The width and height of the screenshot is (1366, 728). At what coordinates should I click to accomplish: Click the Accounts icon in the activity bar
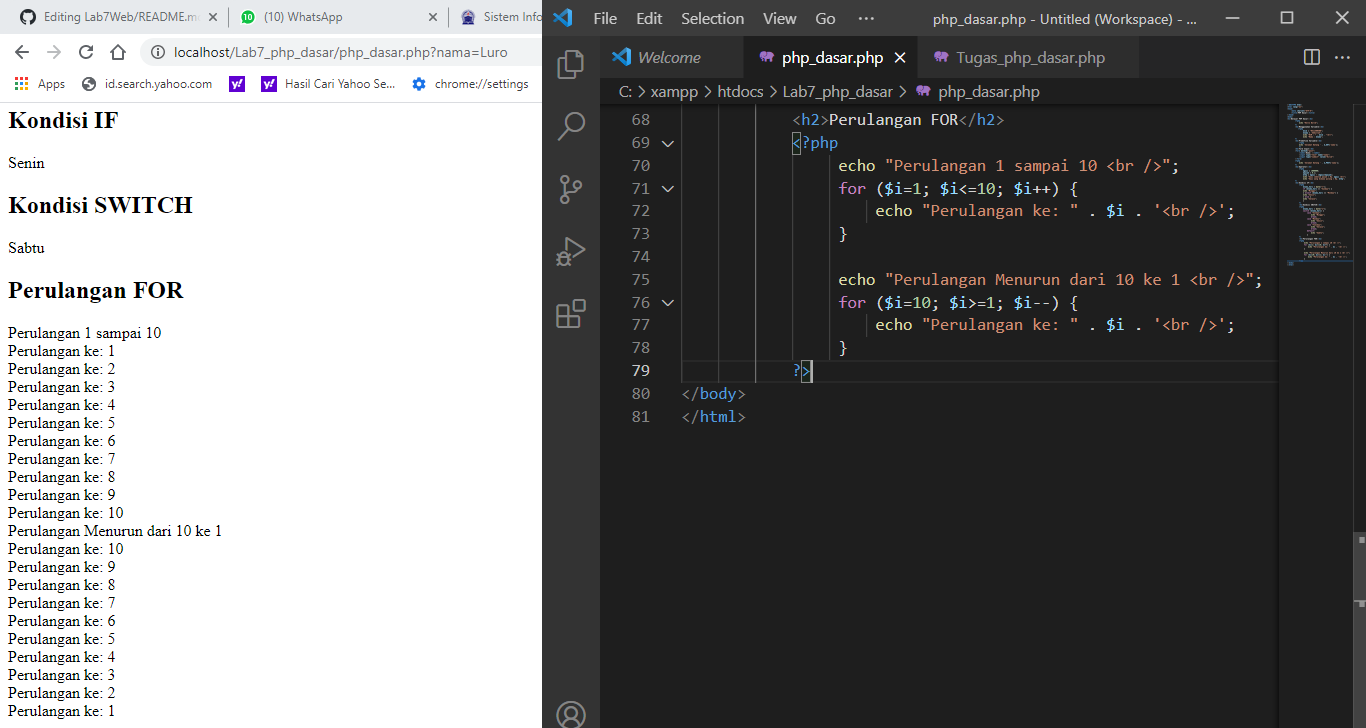click(570, 714)
